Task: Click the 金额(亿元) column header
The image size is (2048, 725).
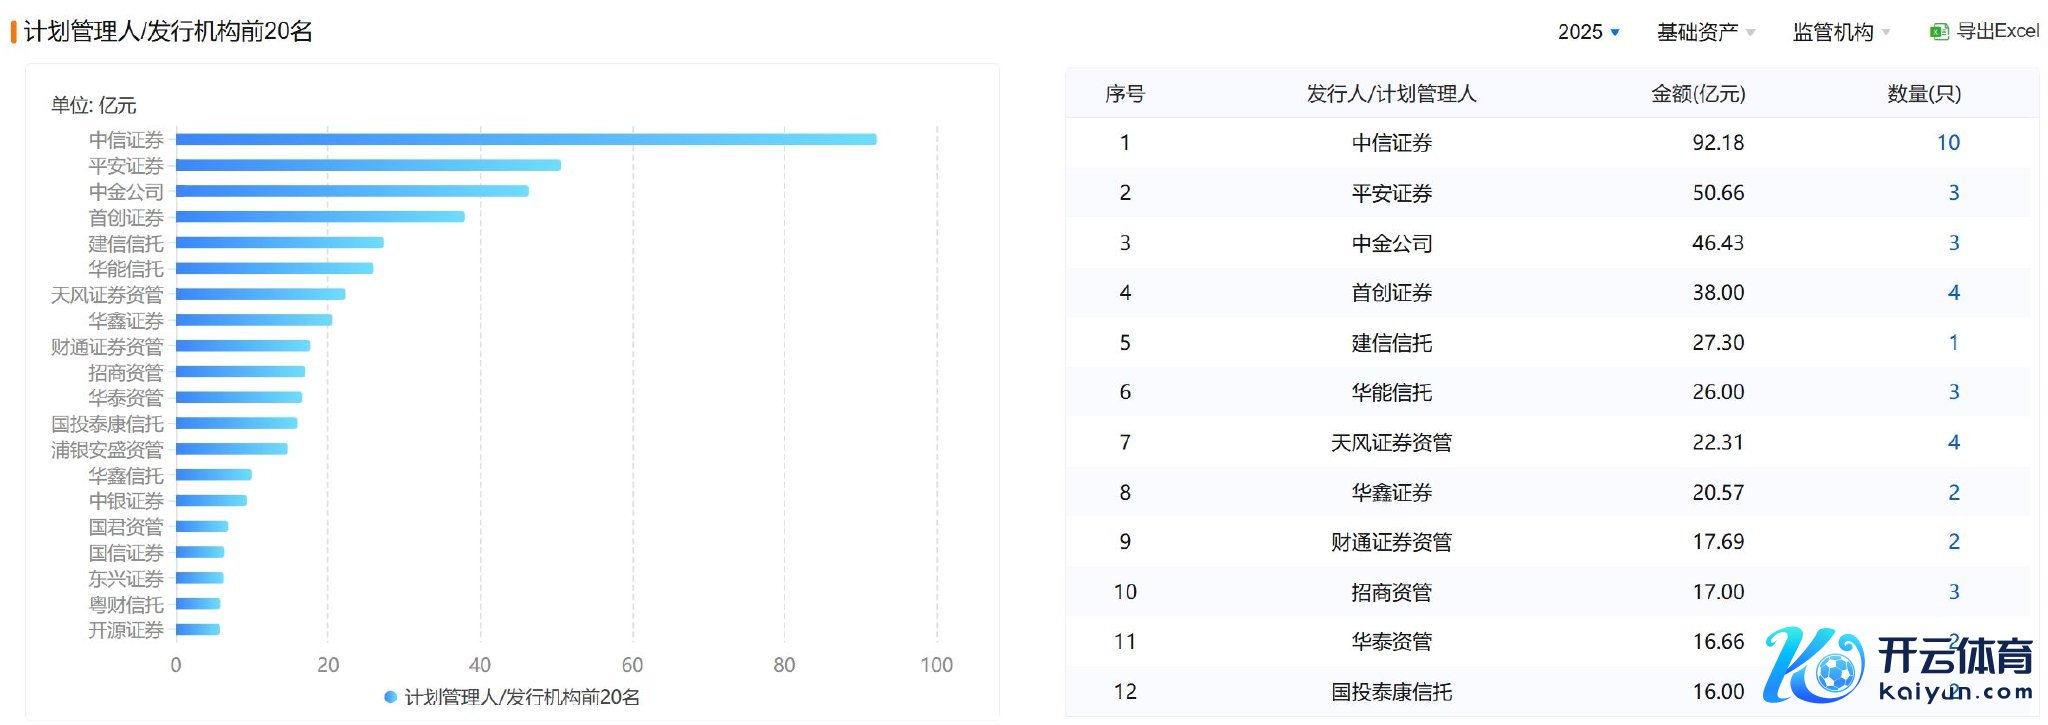Action: [1699, 93]
